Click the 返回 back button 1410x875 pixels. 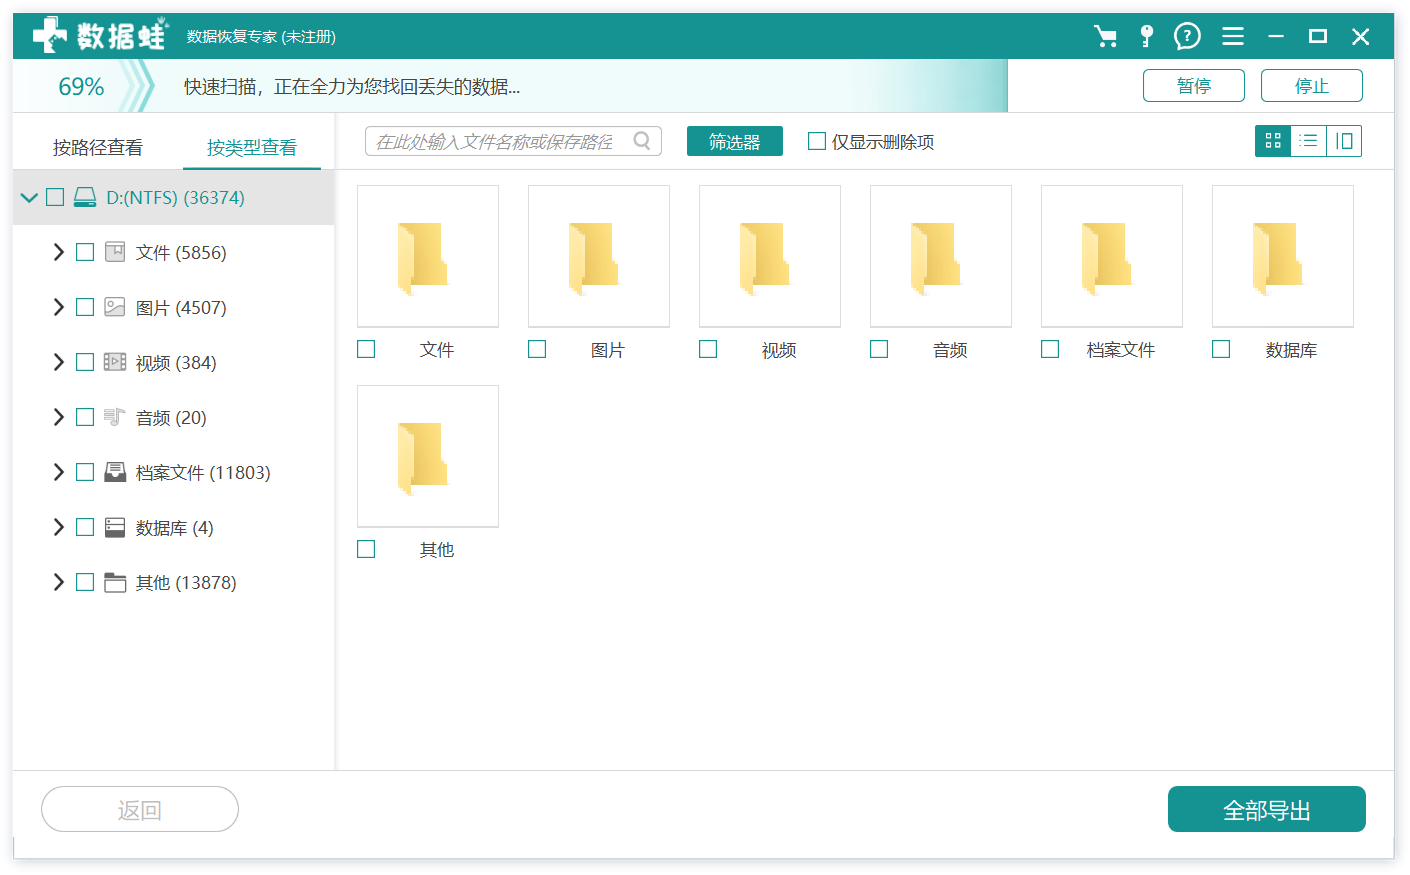point(140,809)
